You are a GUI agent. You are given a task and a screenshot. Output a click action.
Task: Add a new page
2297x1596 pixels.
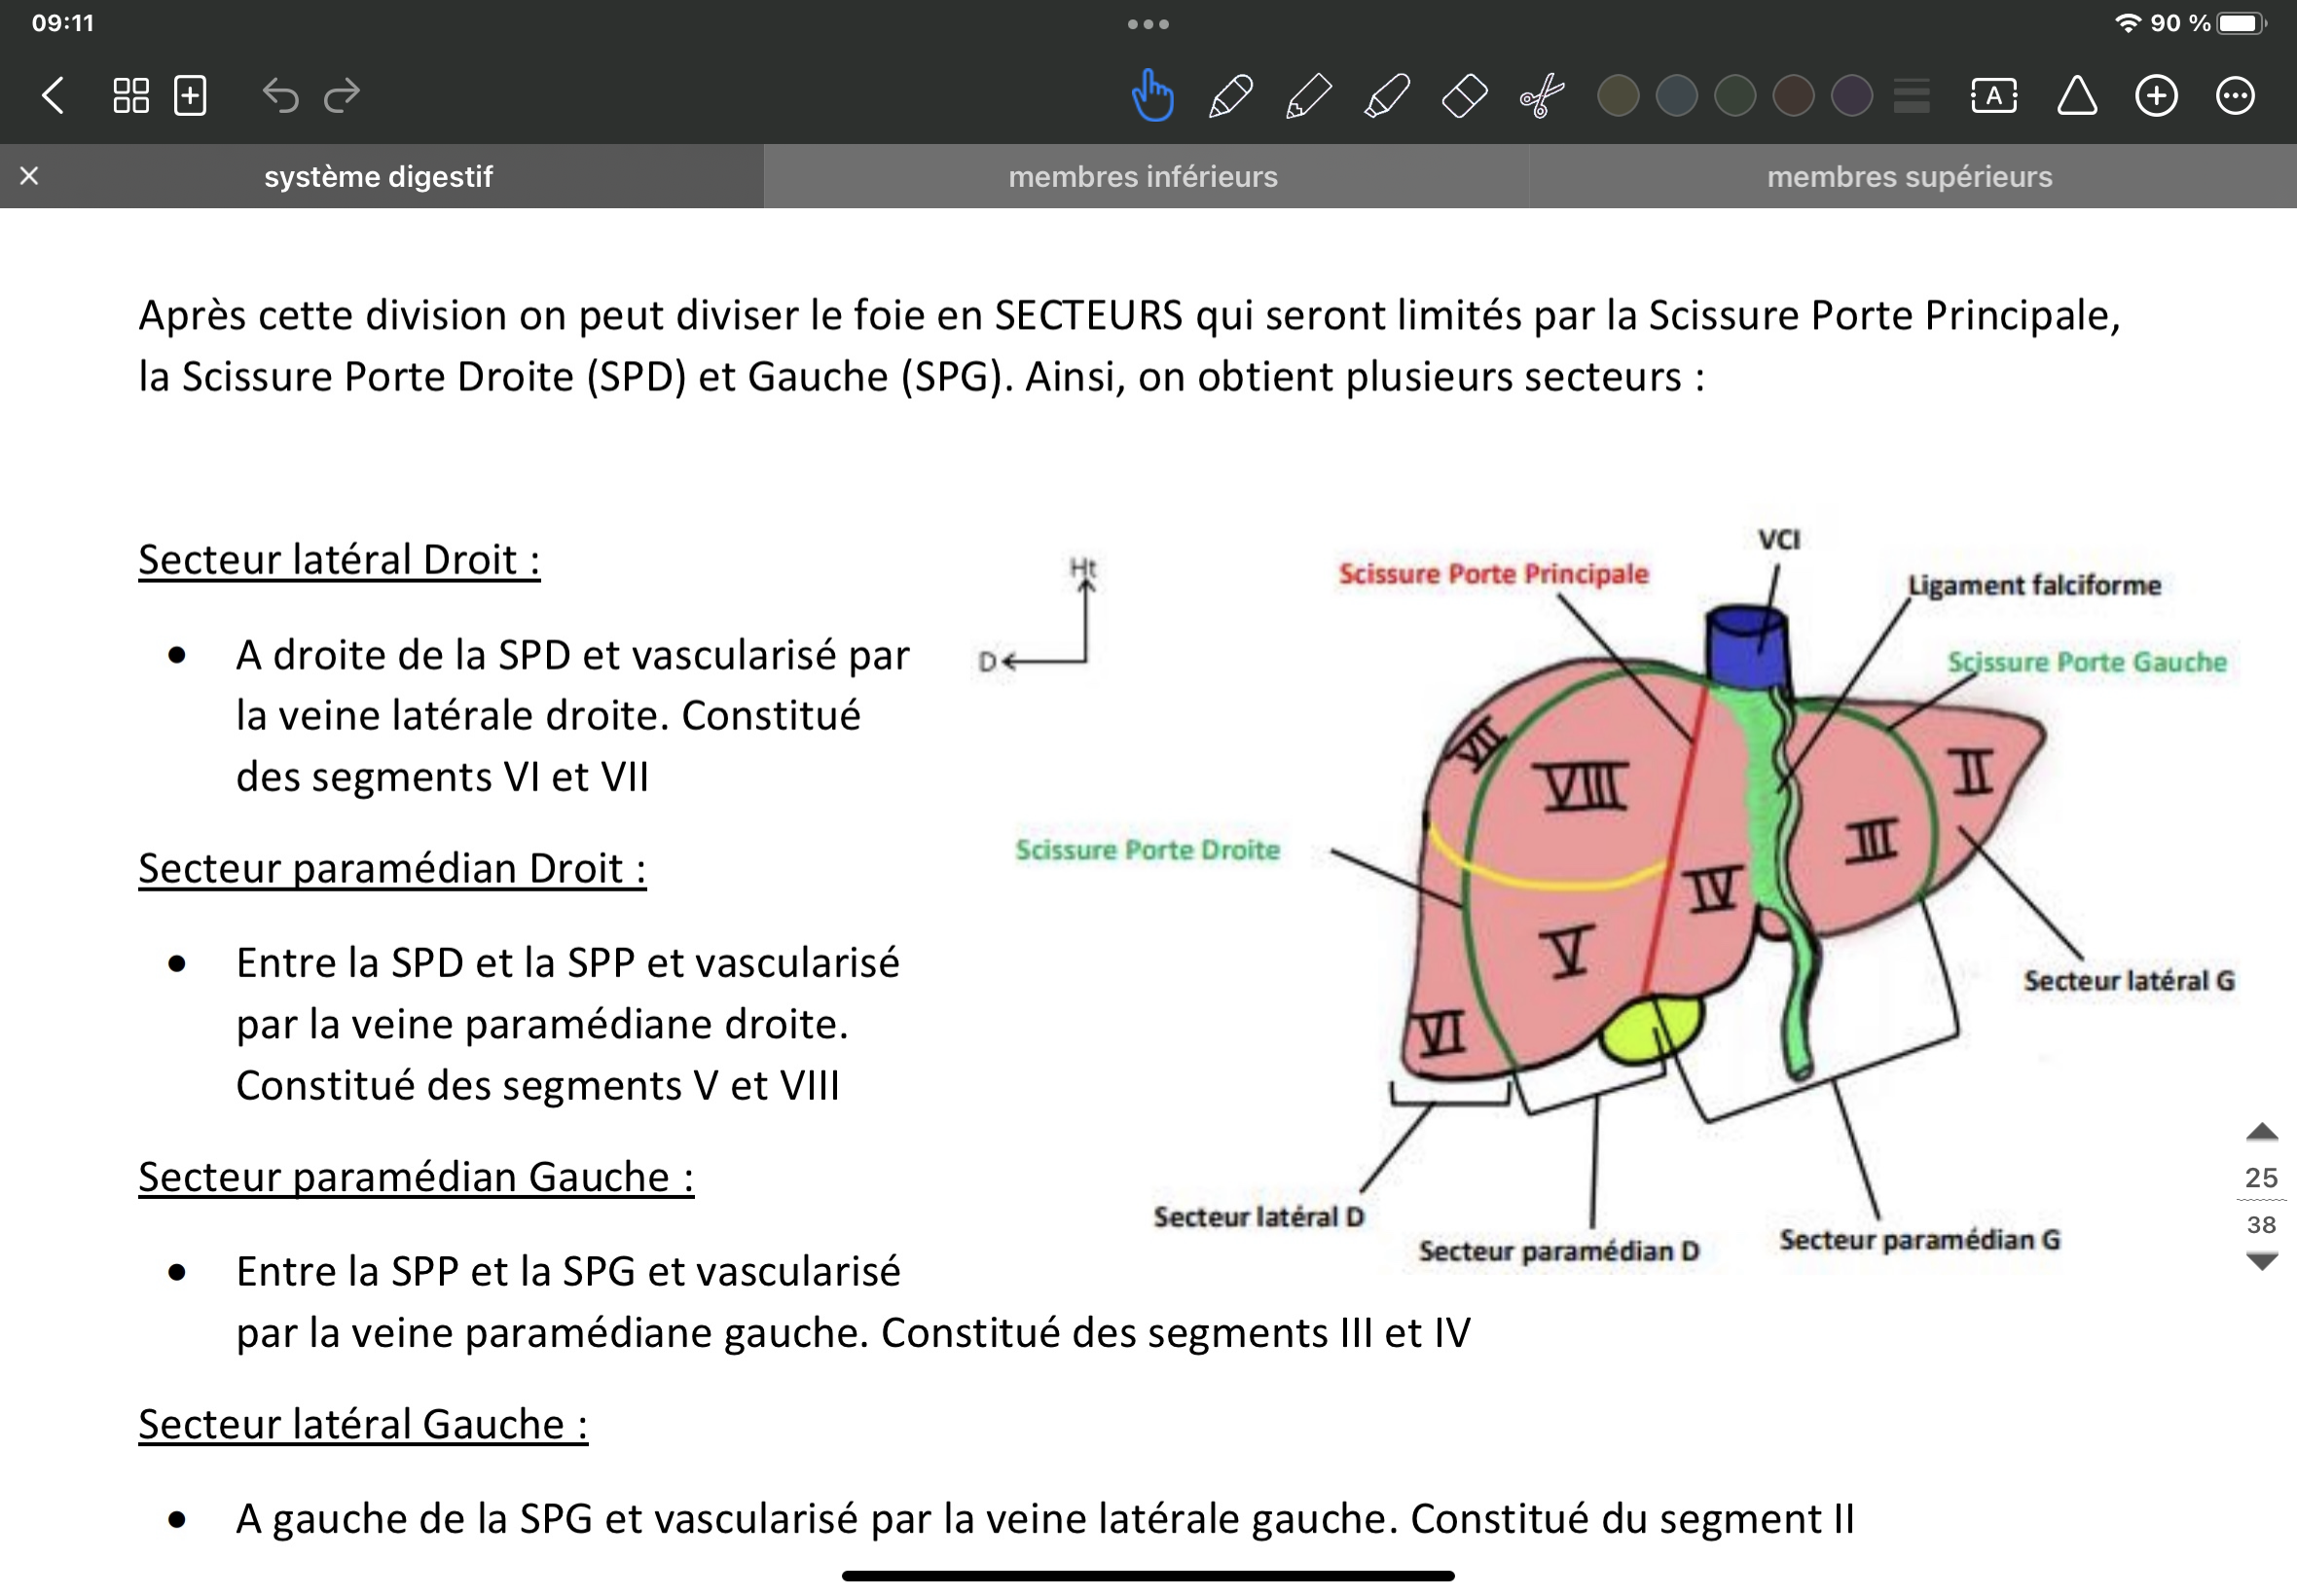(x=190, y=96)
